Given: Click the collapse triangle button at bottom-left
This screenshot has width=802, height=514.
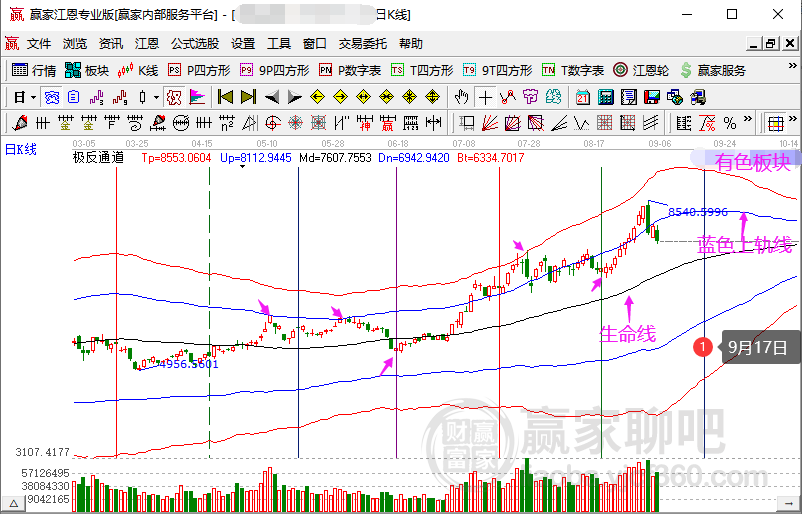Looking at the screenshot, I should [12, 503].
